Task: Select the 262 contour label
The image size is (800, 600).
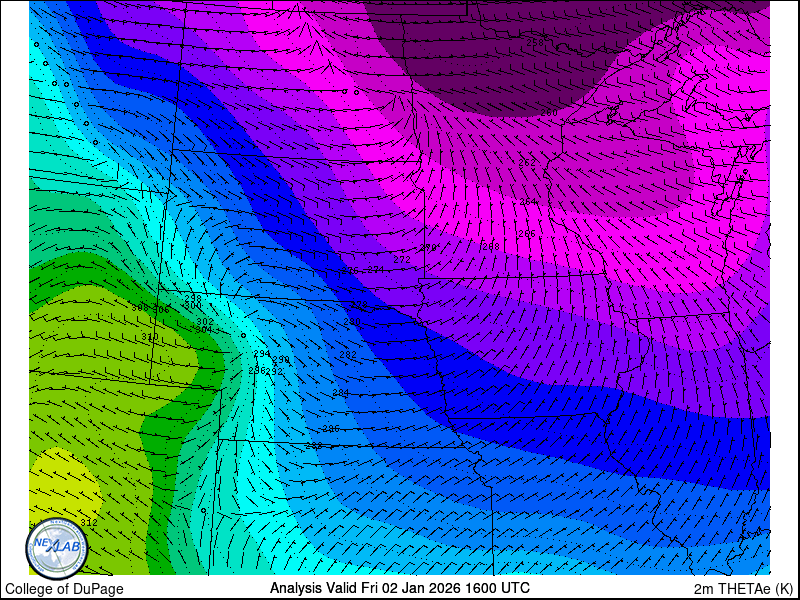Action: point(527,163)
